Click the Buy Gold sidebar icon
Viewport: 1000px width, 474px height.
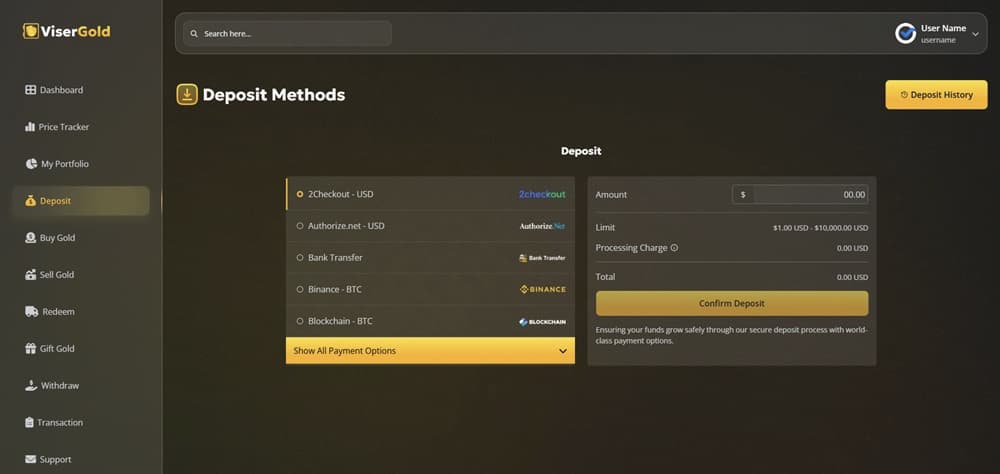[x=31, y=238]
